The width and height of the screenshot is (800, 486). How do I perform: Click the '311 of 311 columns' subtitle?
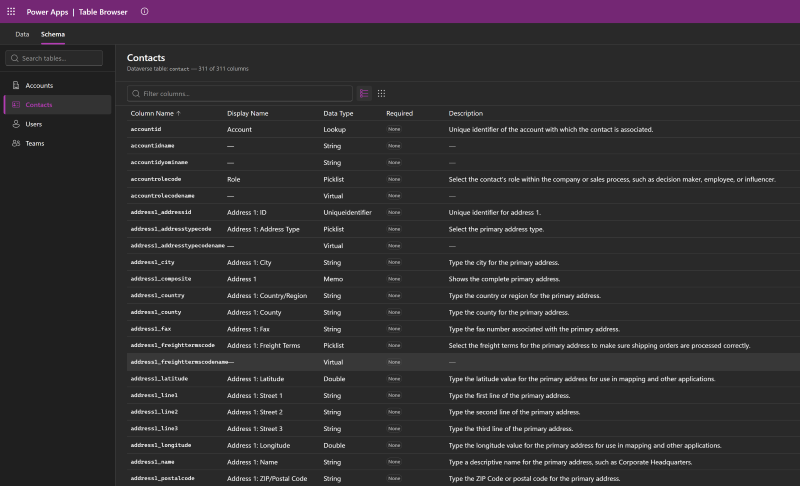[x=223, y=68]
